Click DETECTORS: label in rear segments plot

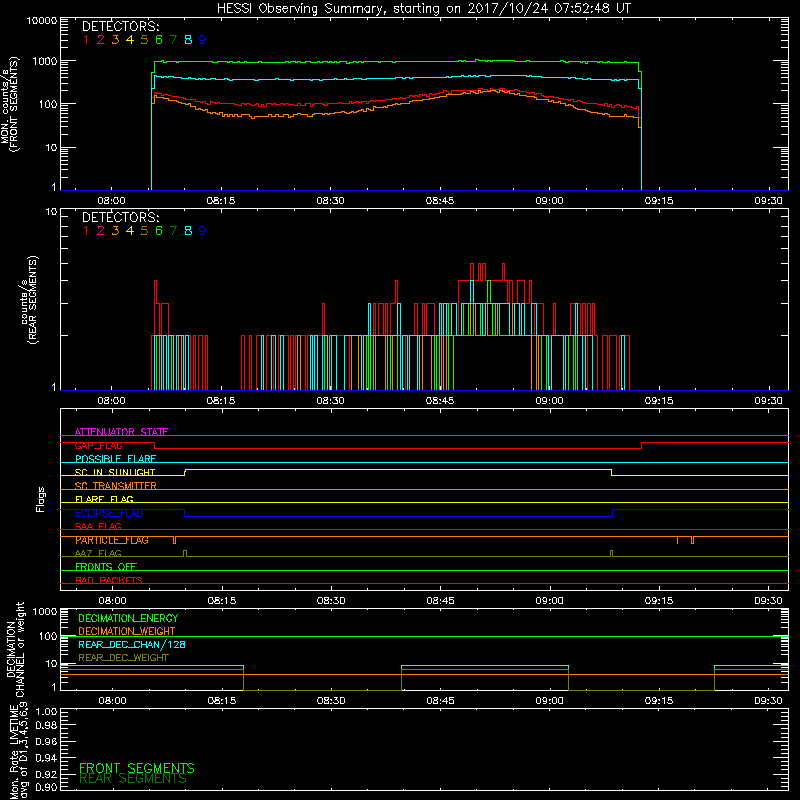point(120,217)
